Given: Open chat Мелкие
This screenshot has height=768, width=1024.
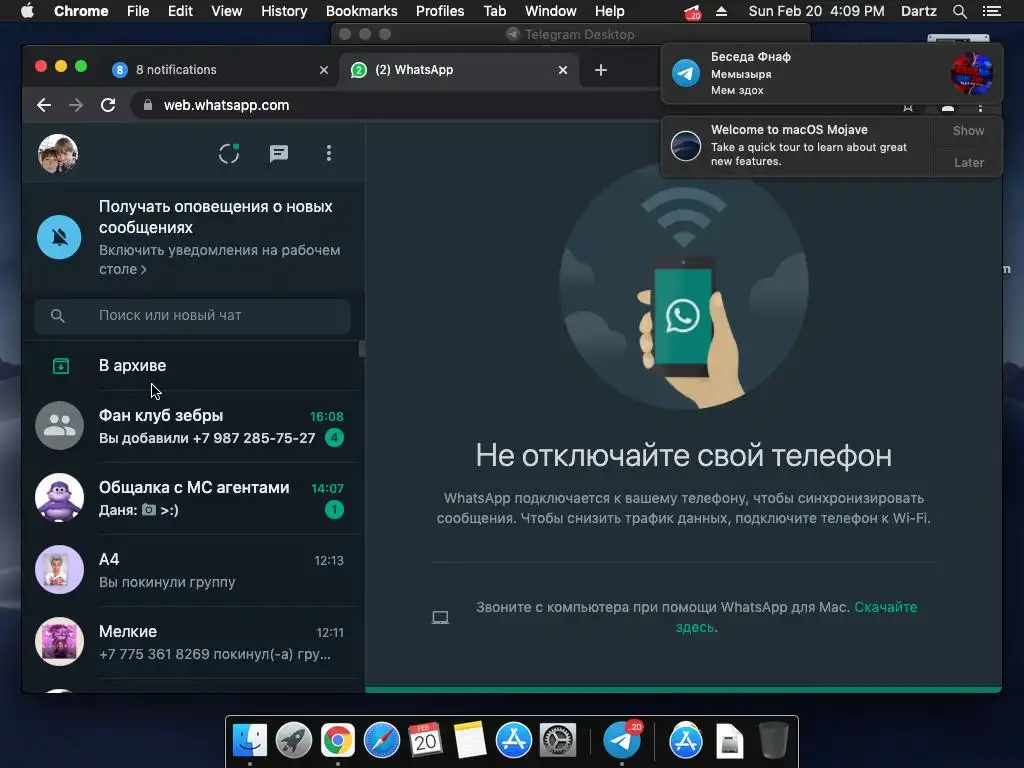Looking at the screenshot, I should pos(193,642).
